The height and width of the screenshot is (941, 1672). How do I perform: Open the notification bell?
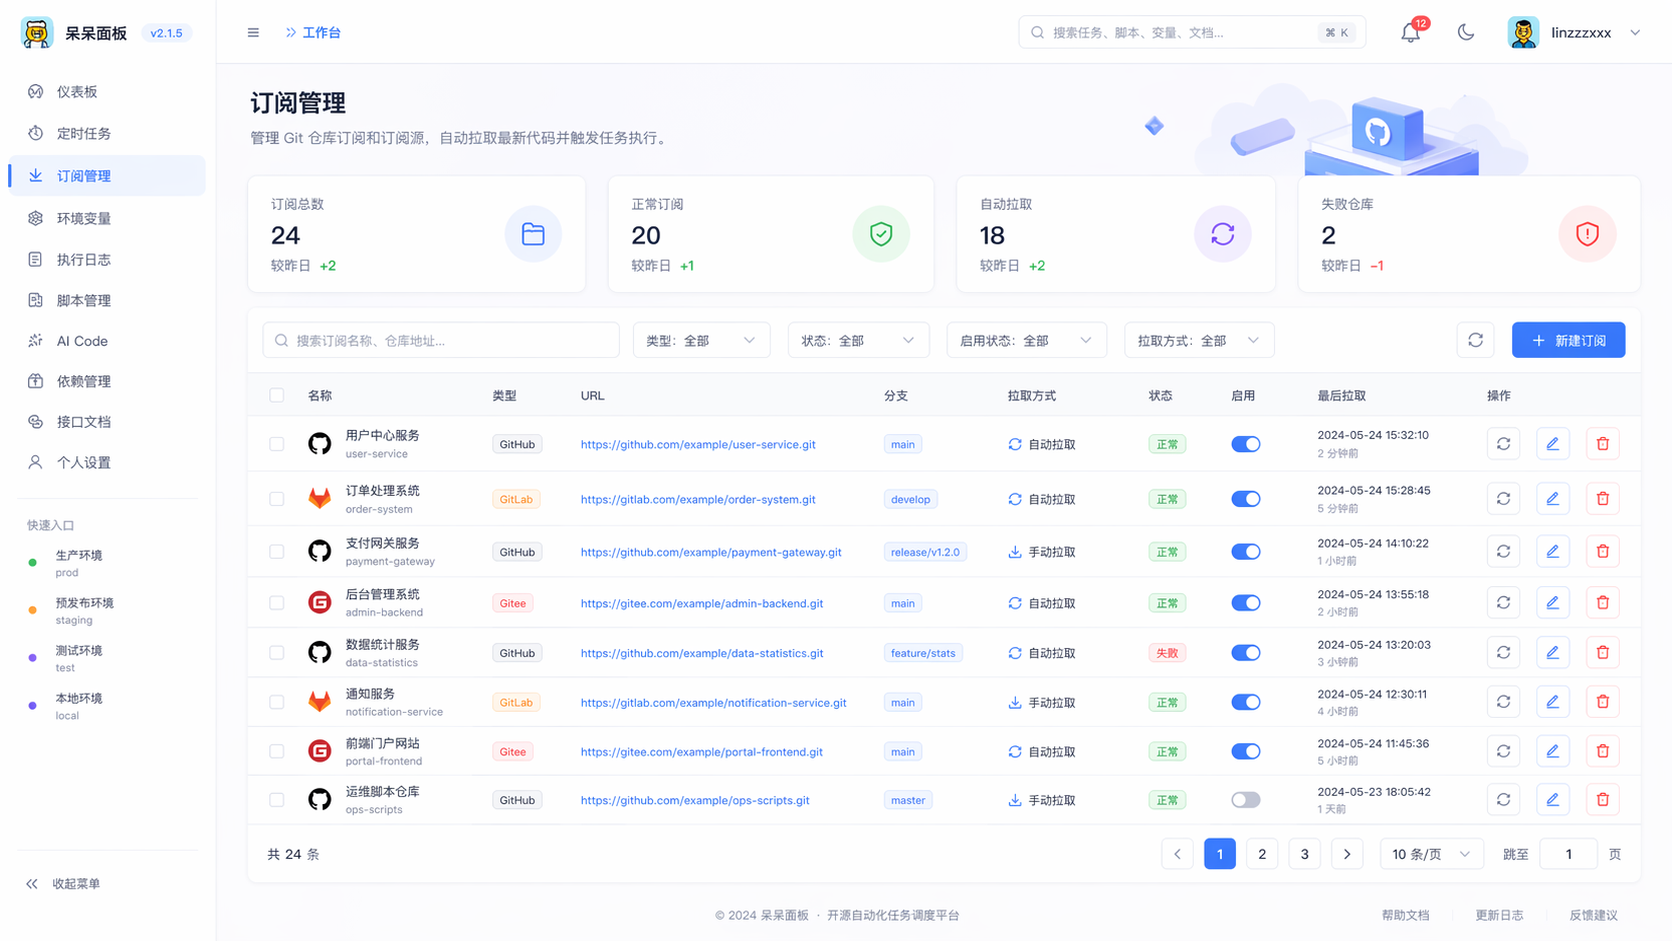click(1410, 32)
